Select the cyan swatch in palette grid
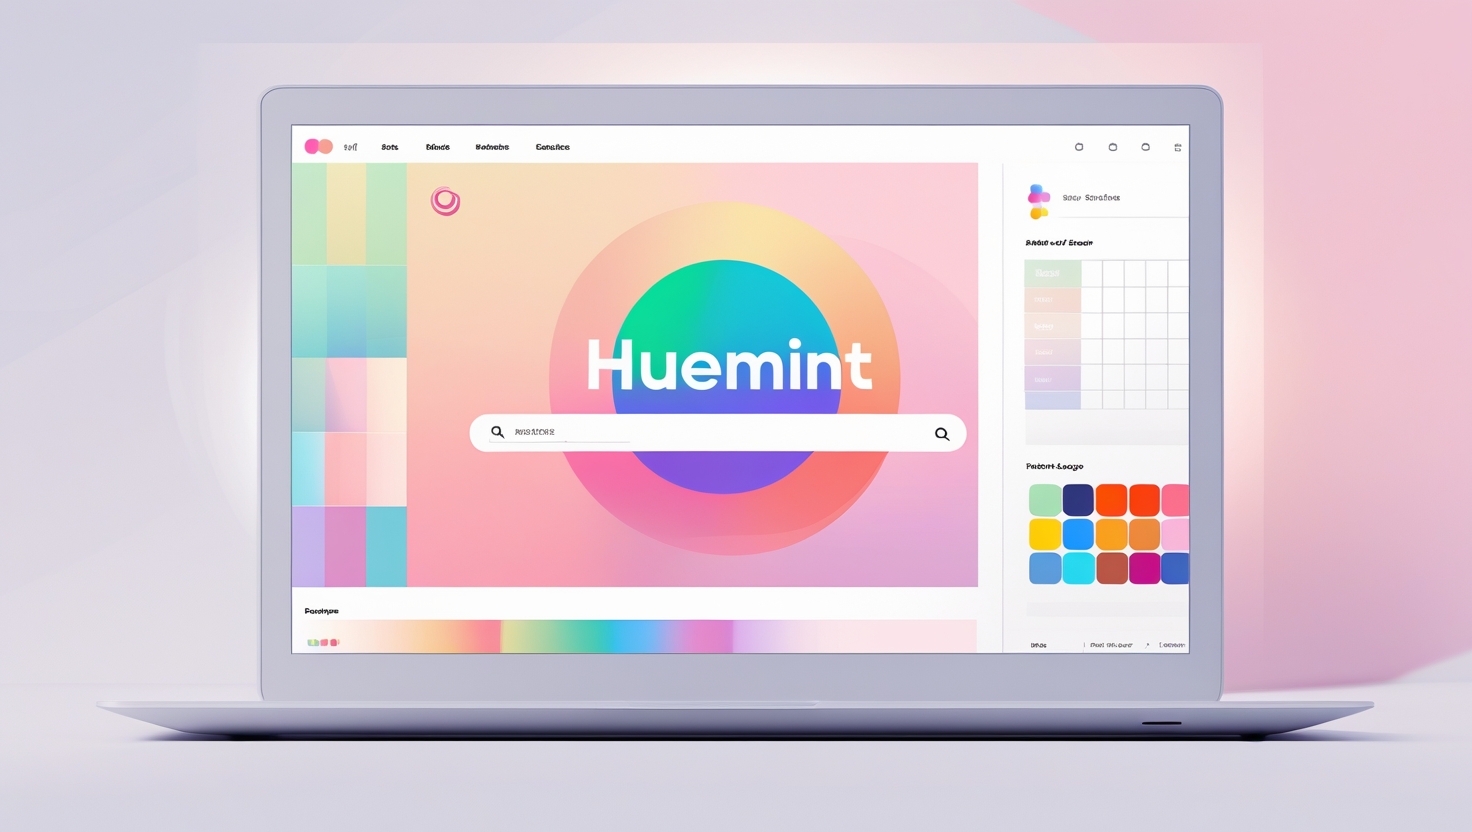The width and height of the screenshot is (1472, 832). pyautogui.click(x=1078, y=568)
